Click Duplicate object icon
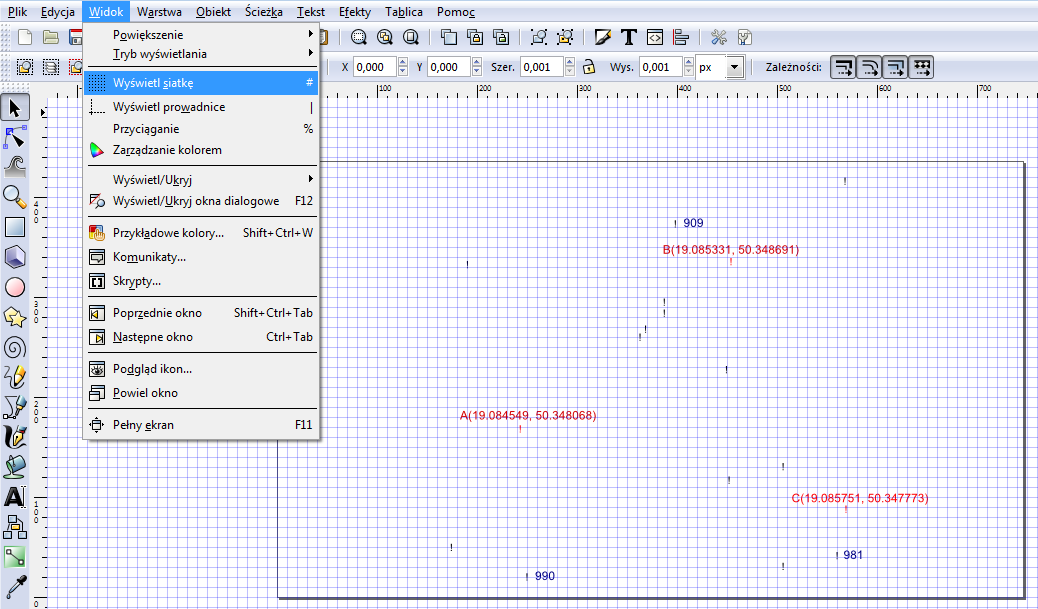1038x609 pixels. click(x=449, y=37)
